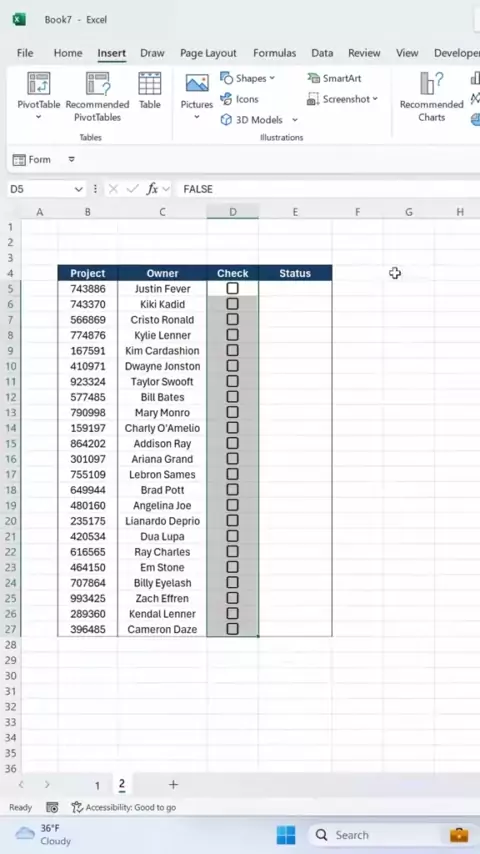
Task: Add a new sheet with plus button
Action: click(x=173, y=784)
